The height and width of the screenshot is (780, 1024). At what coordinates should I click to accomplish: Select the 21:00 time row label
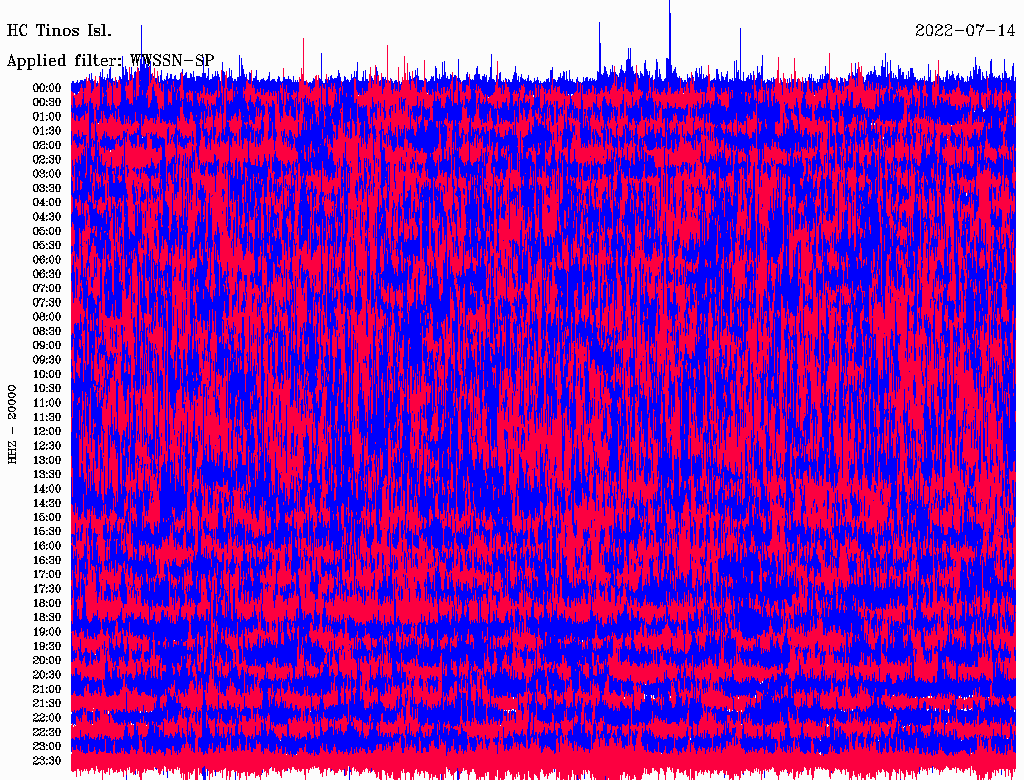(x=47, y=689)
